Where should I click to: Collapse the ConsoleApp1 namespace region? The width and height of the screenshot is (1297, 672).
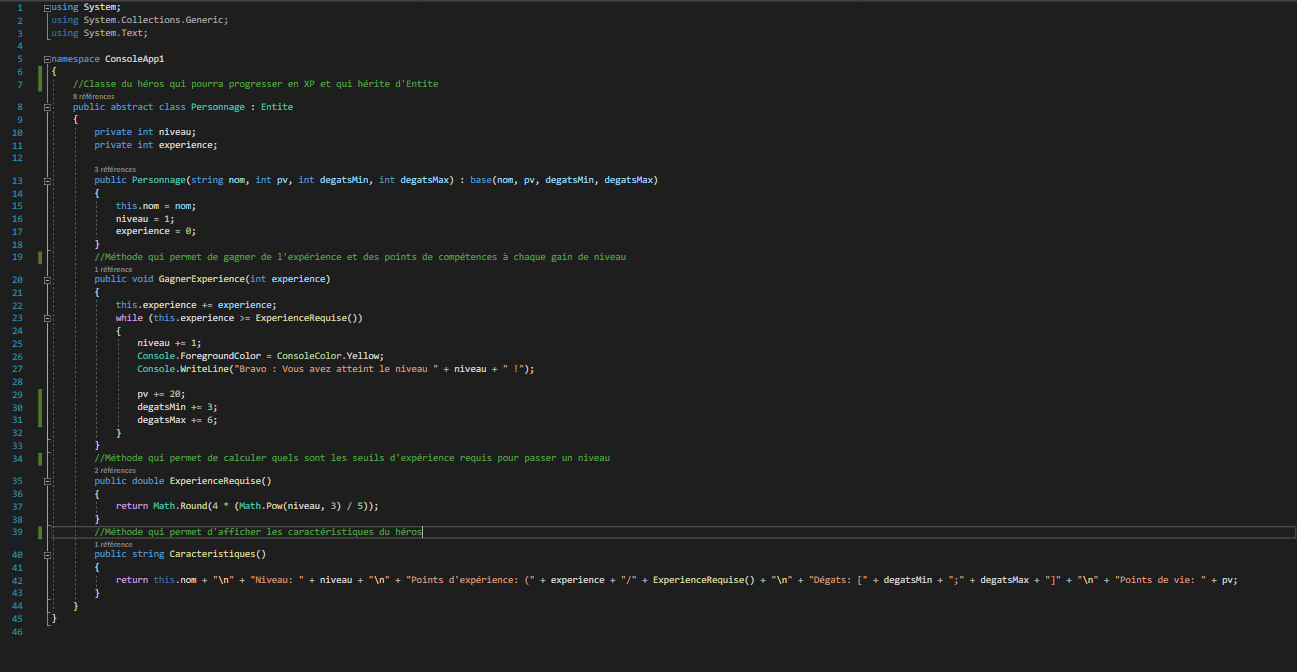click(47, 58)
